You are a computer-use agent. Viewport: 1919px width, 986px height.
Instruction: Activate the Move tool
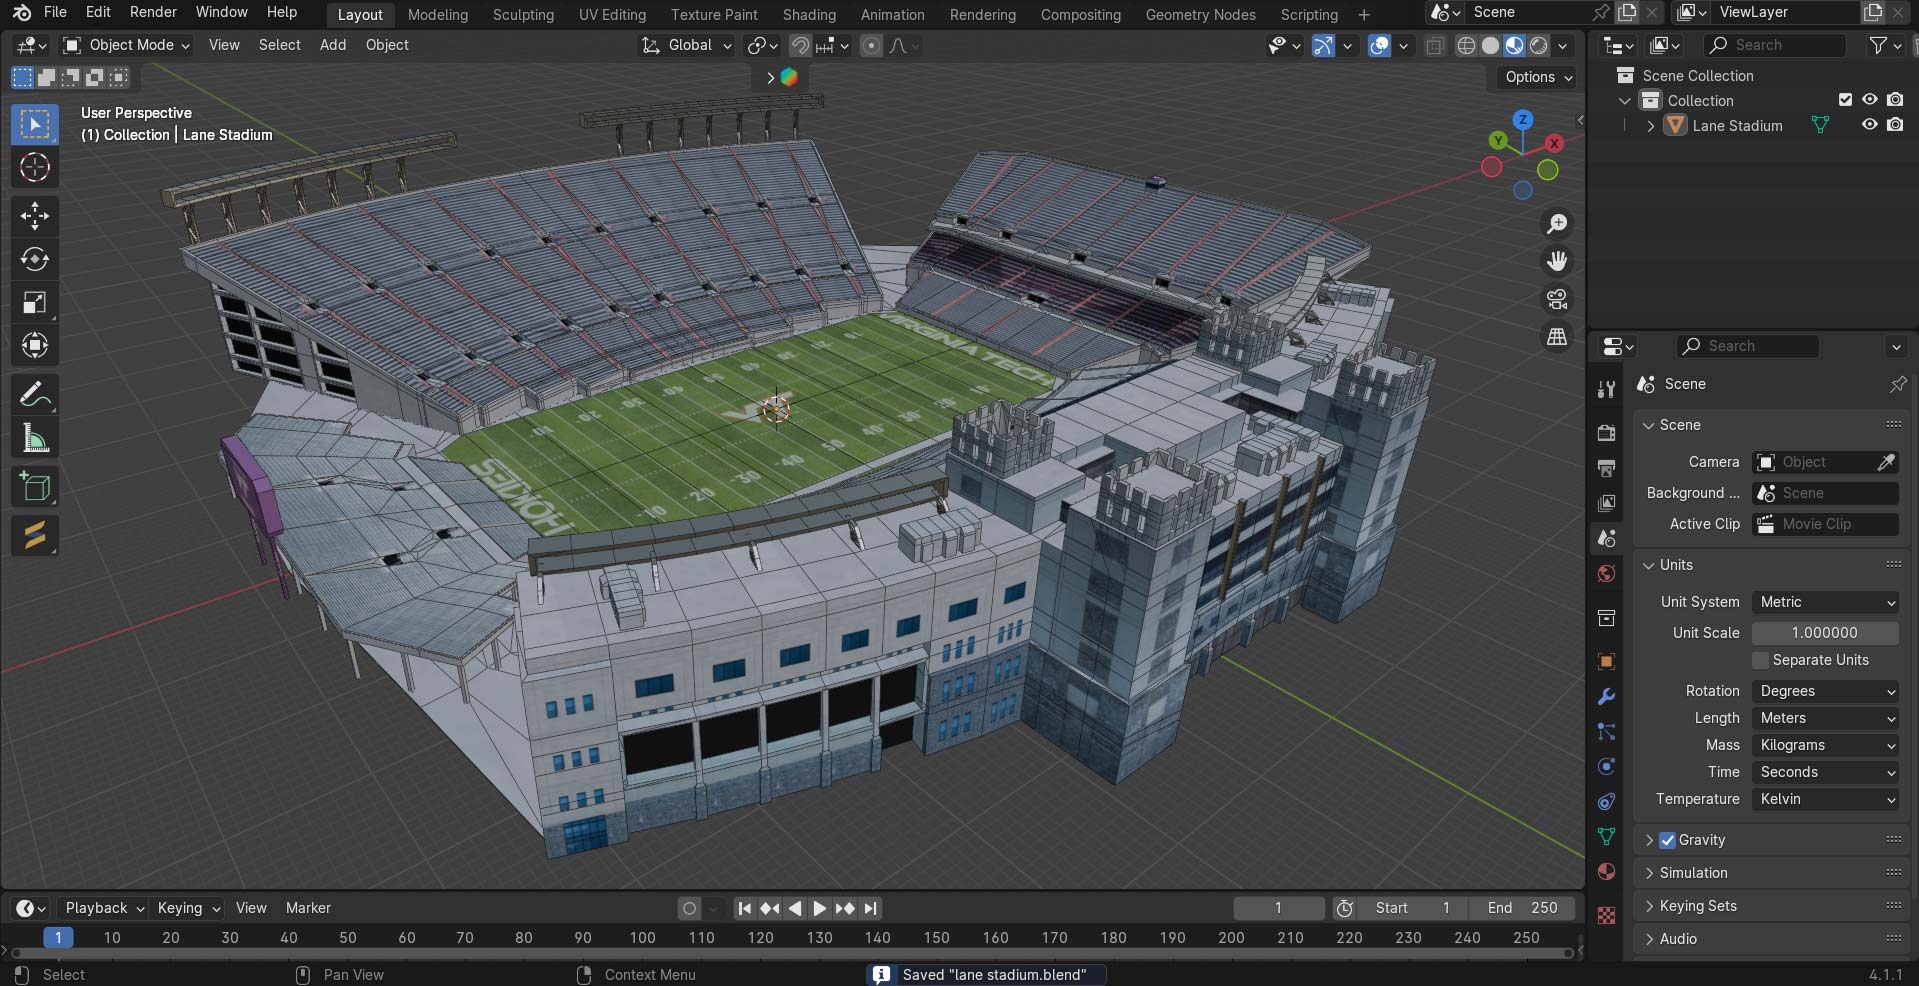(35, 216)
